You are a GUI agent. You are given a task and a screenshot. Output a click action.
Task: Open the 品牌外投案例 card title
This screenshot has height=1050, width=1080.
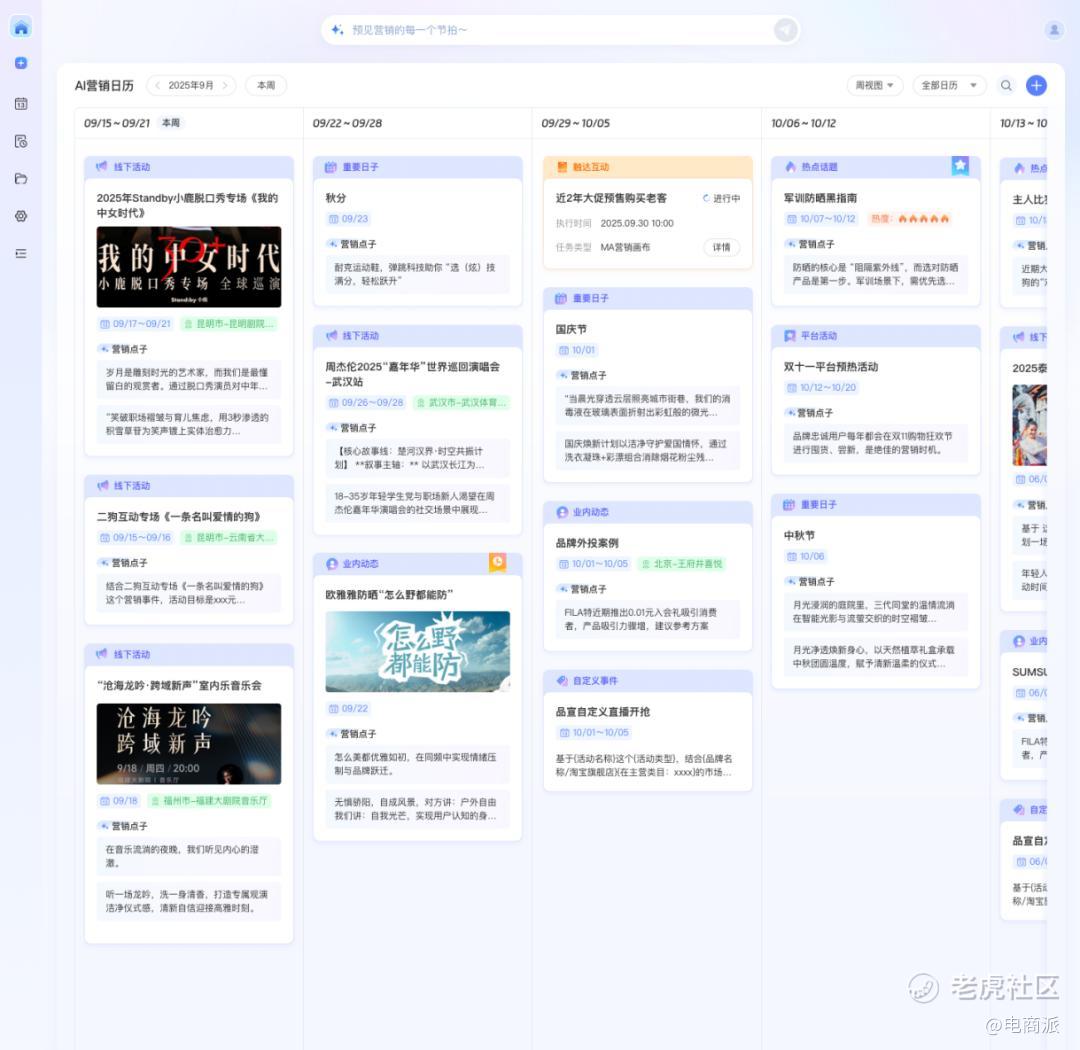click(587, 543)
